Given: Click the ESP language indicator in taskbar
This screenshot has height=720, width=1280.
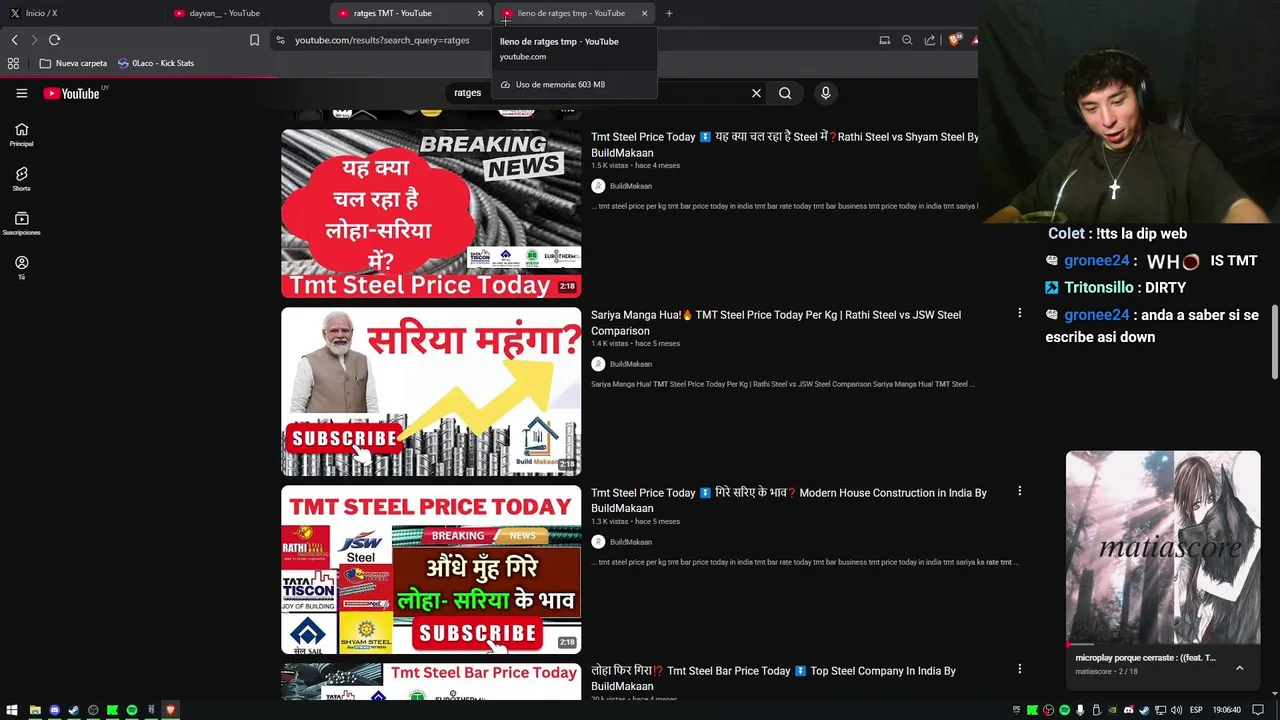Looking at the screenshot, I should (1196, 710).
